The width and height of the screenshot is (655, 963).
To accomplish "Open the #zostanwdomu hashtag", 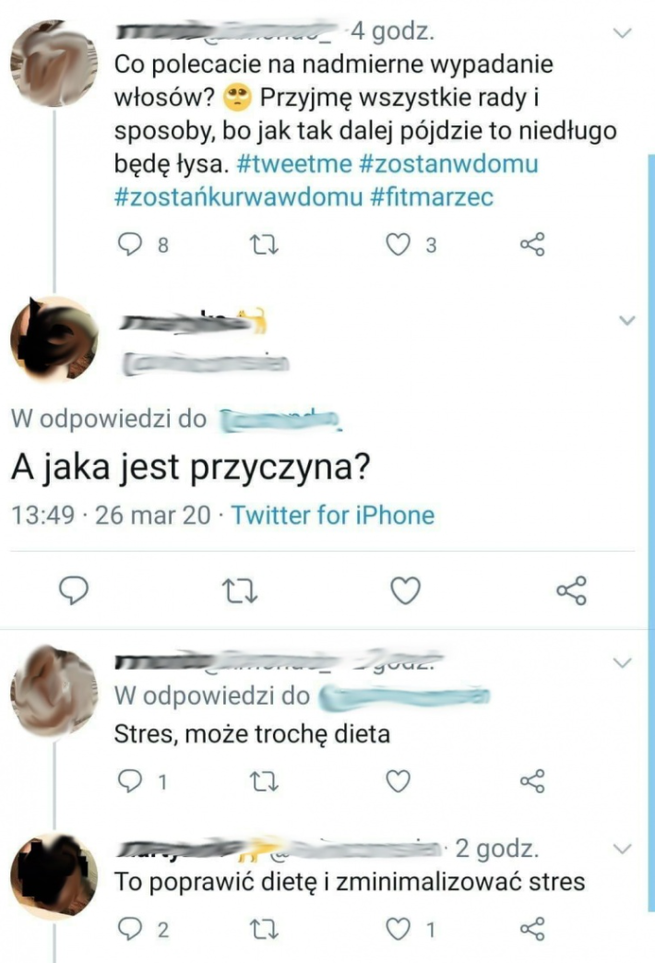I will pyautogui.click(x=448, y=164).
